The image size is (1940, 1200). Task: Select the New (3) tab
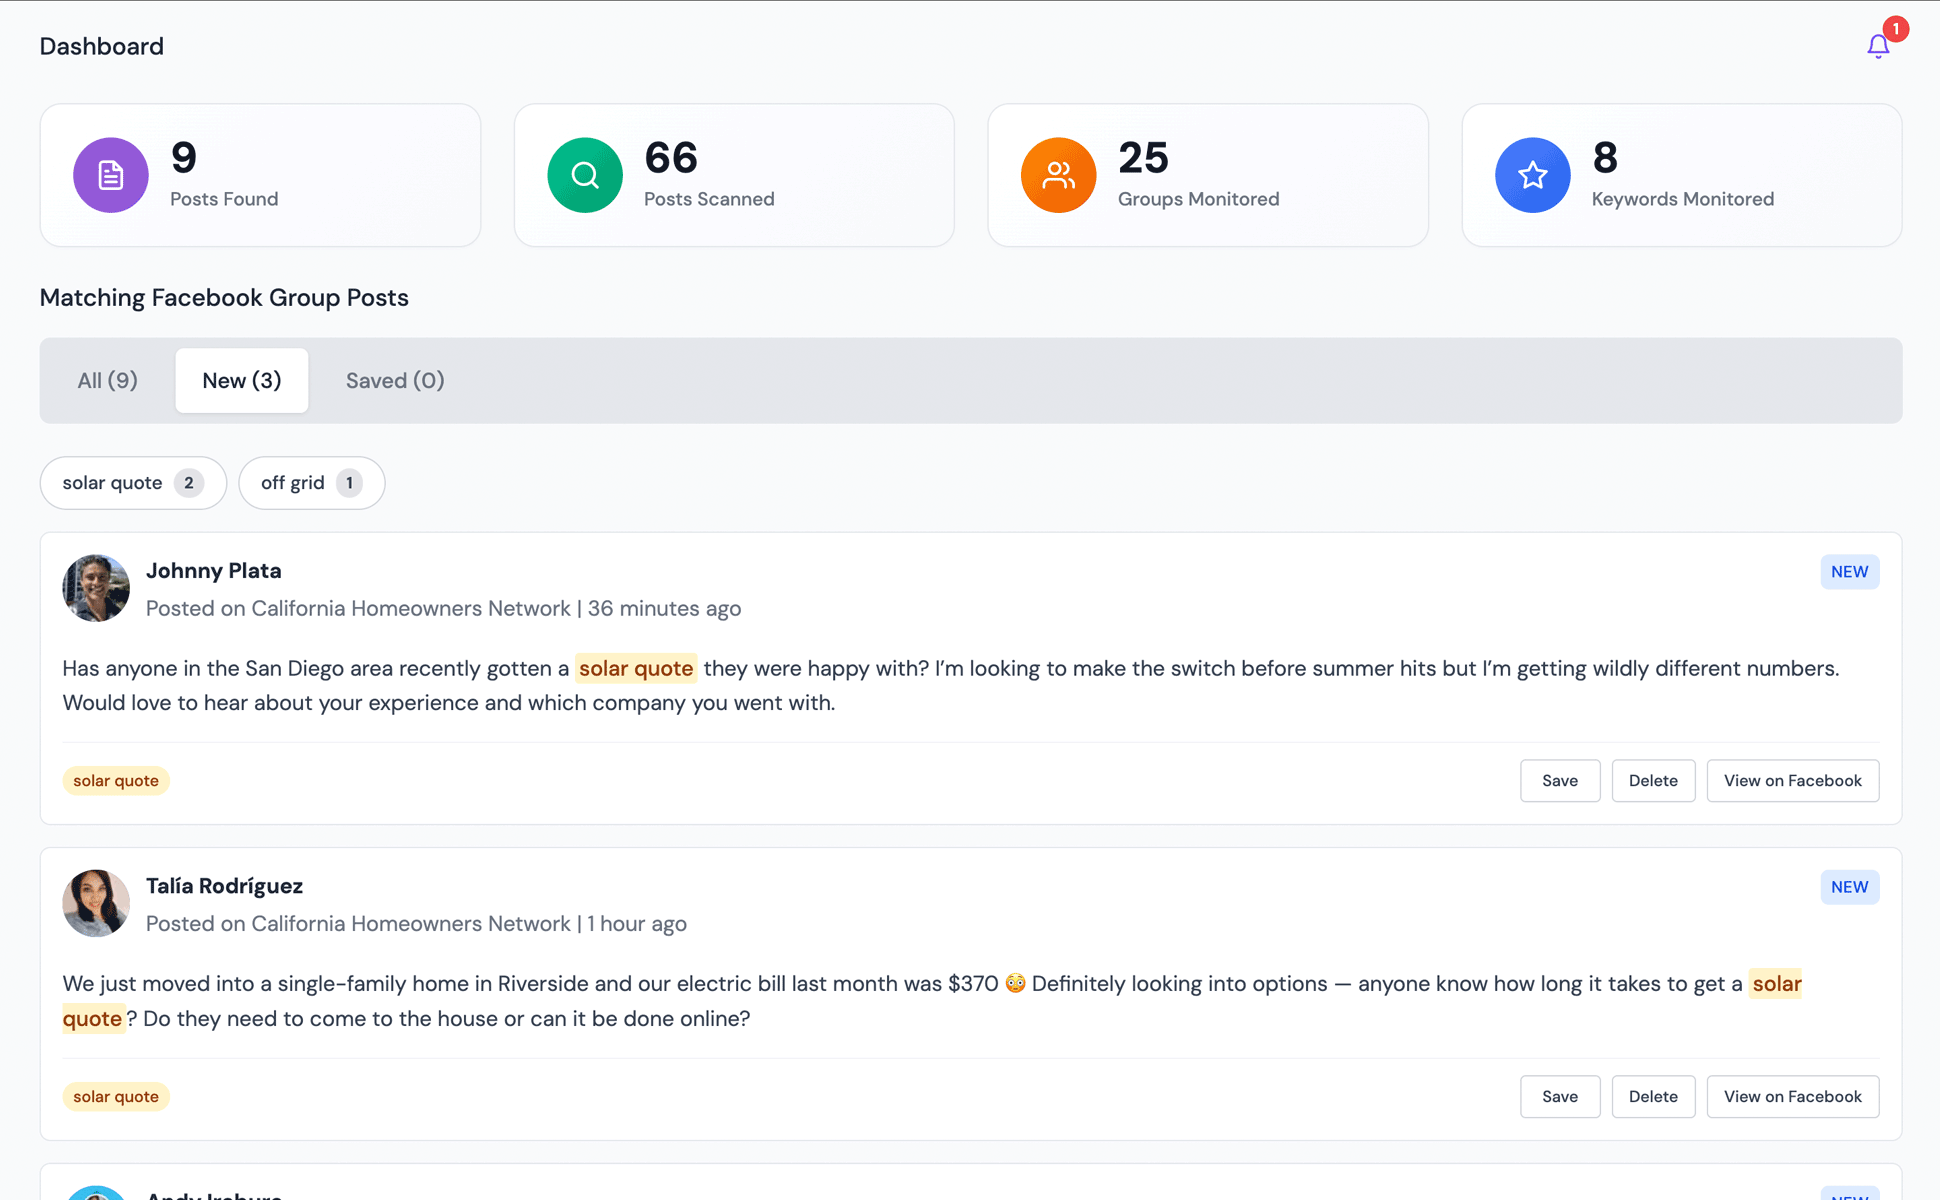[242, 380]
